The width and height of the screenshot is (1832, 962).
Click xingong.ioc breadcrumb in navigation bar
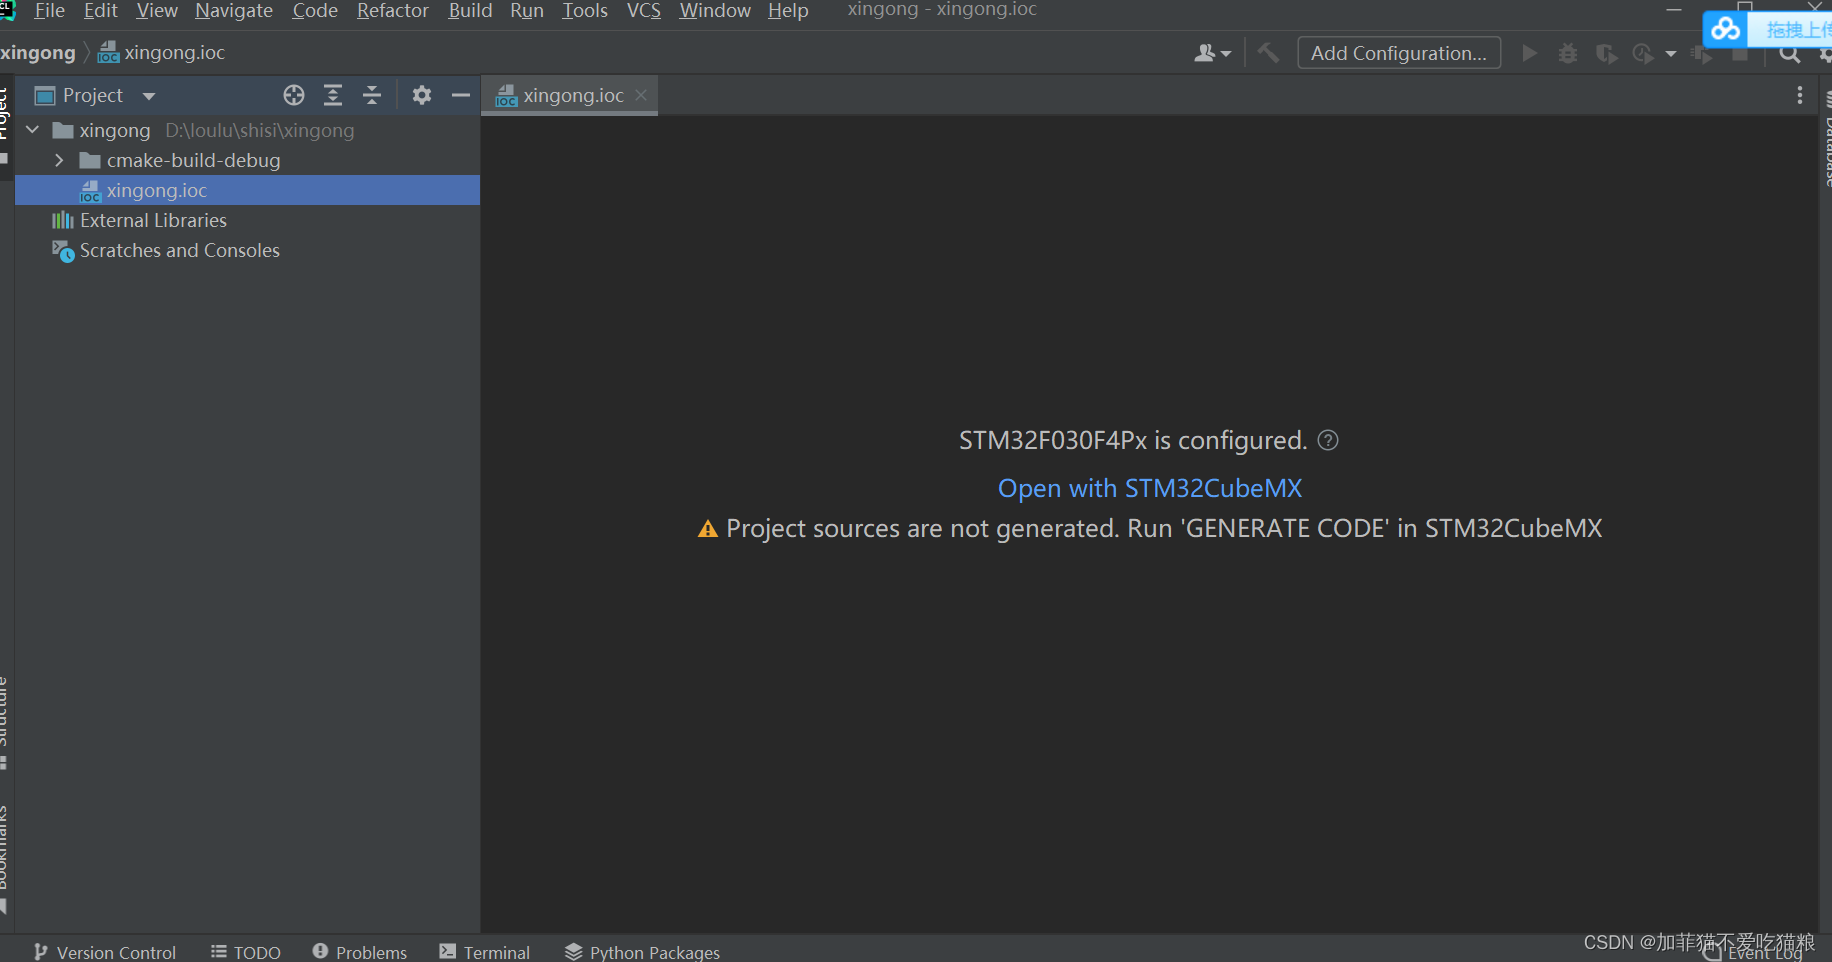coord(162,53)
